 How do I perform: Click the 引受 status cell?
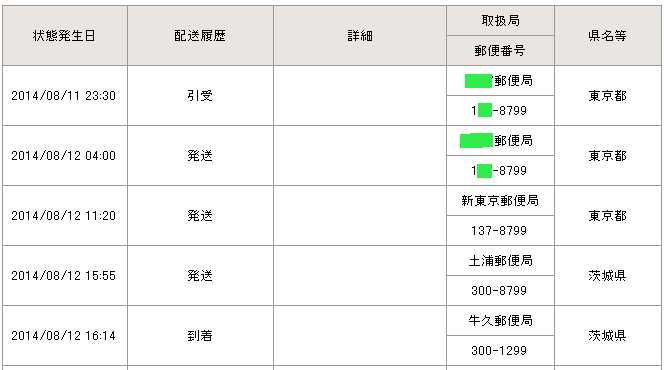(200, 96)
